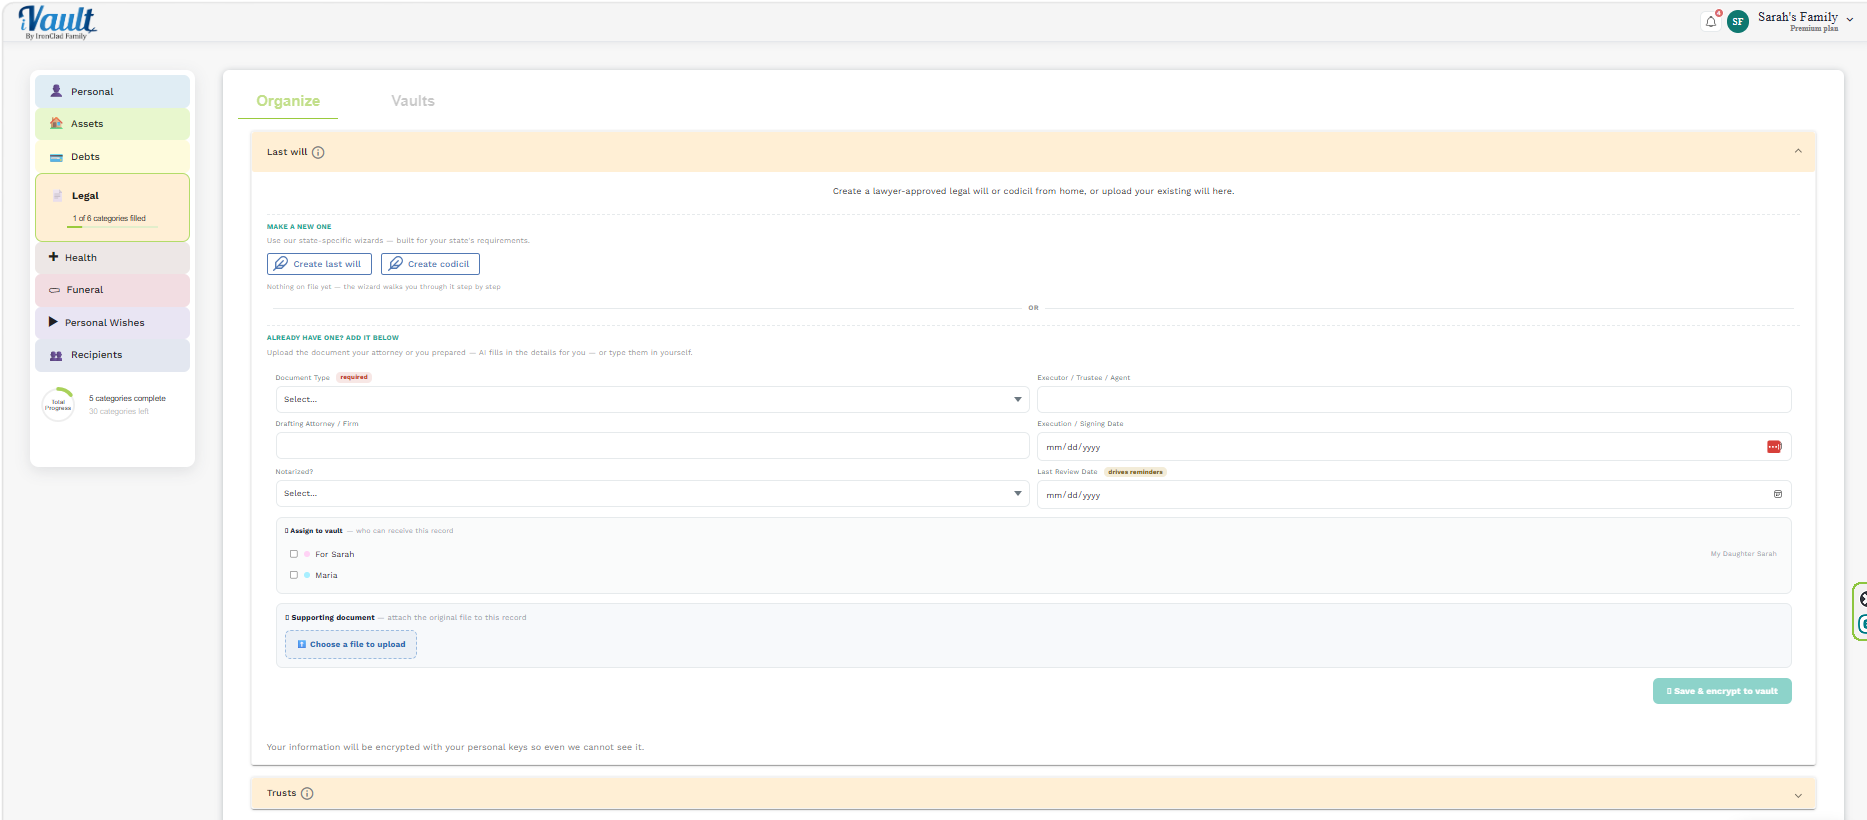Click the "ALREADY HAVE ONE? ADD IT BELOW" heading

333,338
